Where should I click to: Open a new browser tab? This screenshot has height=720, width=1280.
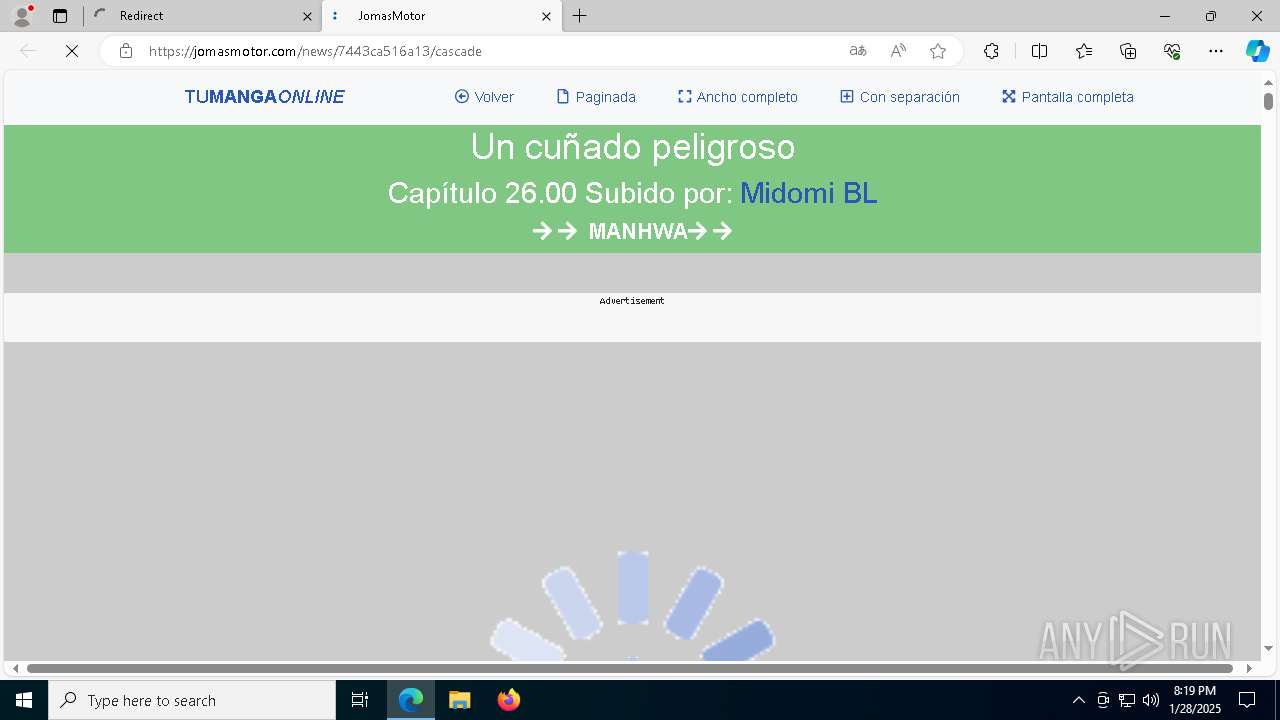click(580, 16)
